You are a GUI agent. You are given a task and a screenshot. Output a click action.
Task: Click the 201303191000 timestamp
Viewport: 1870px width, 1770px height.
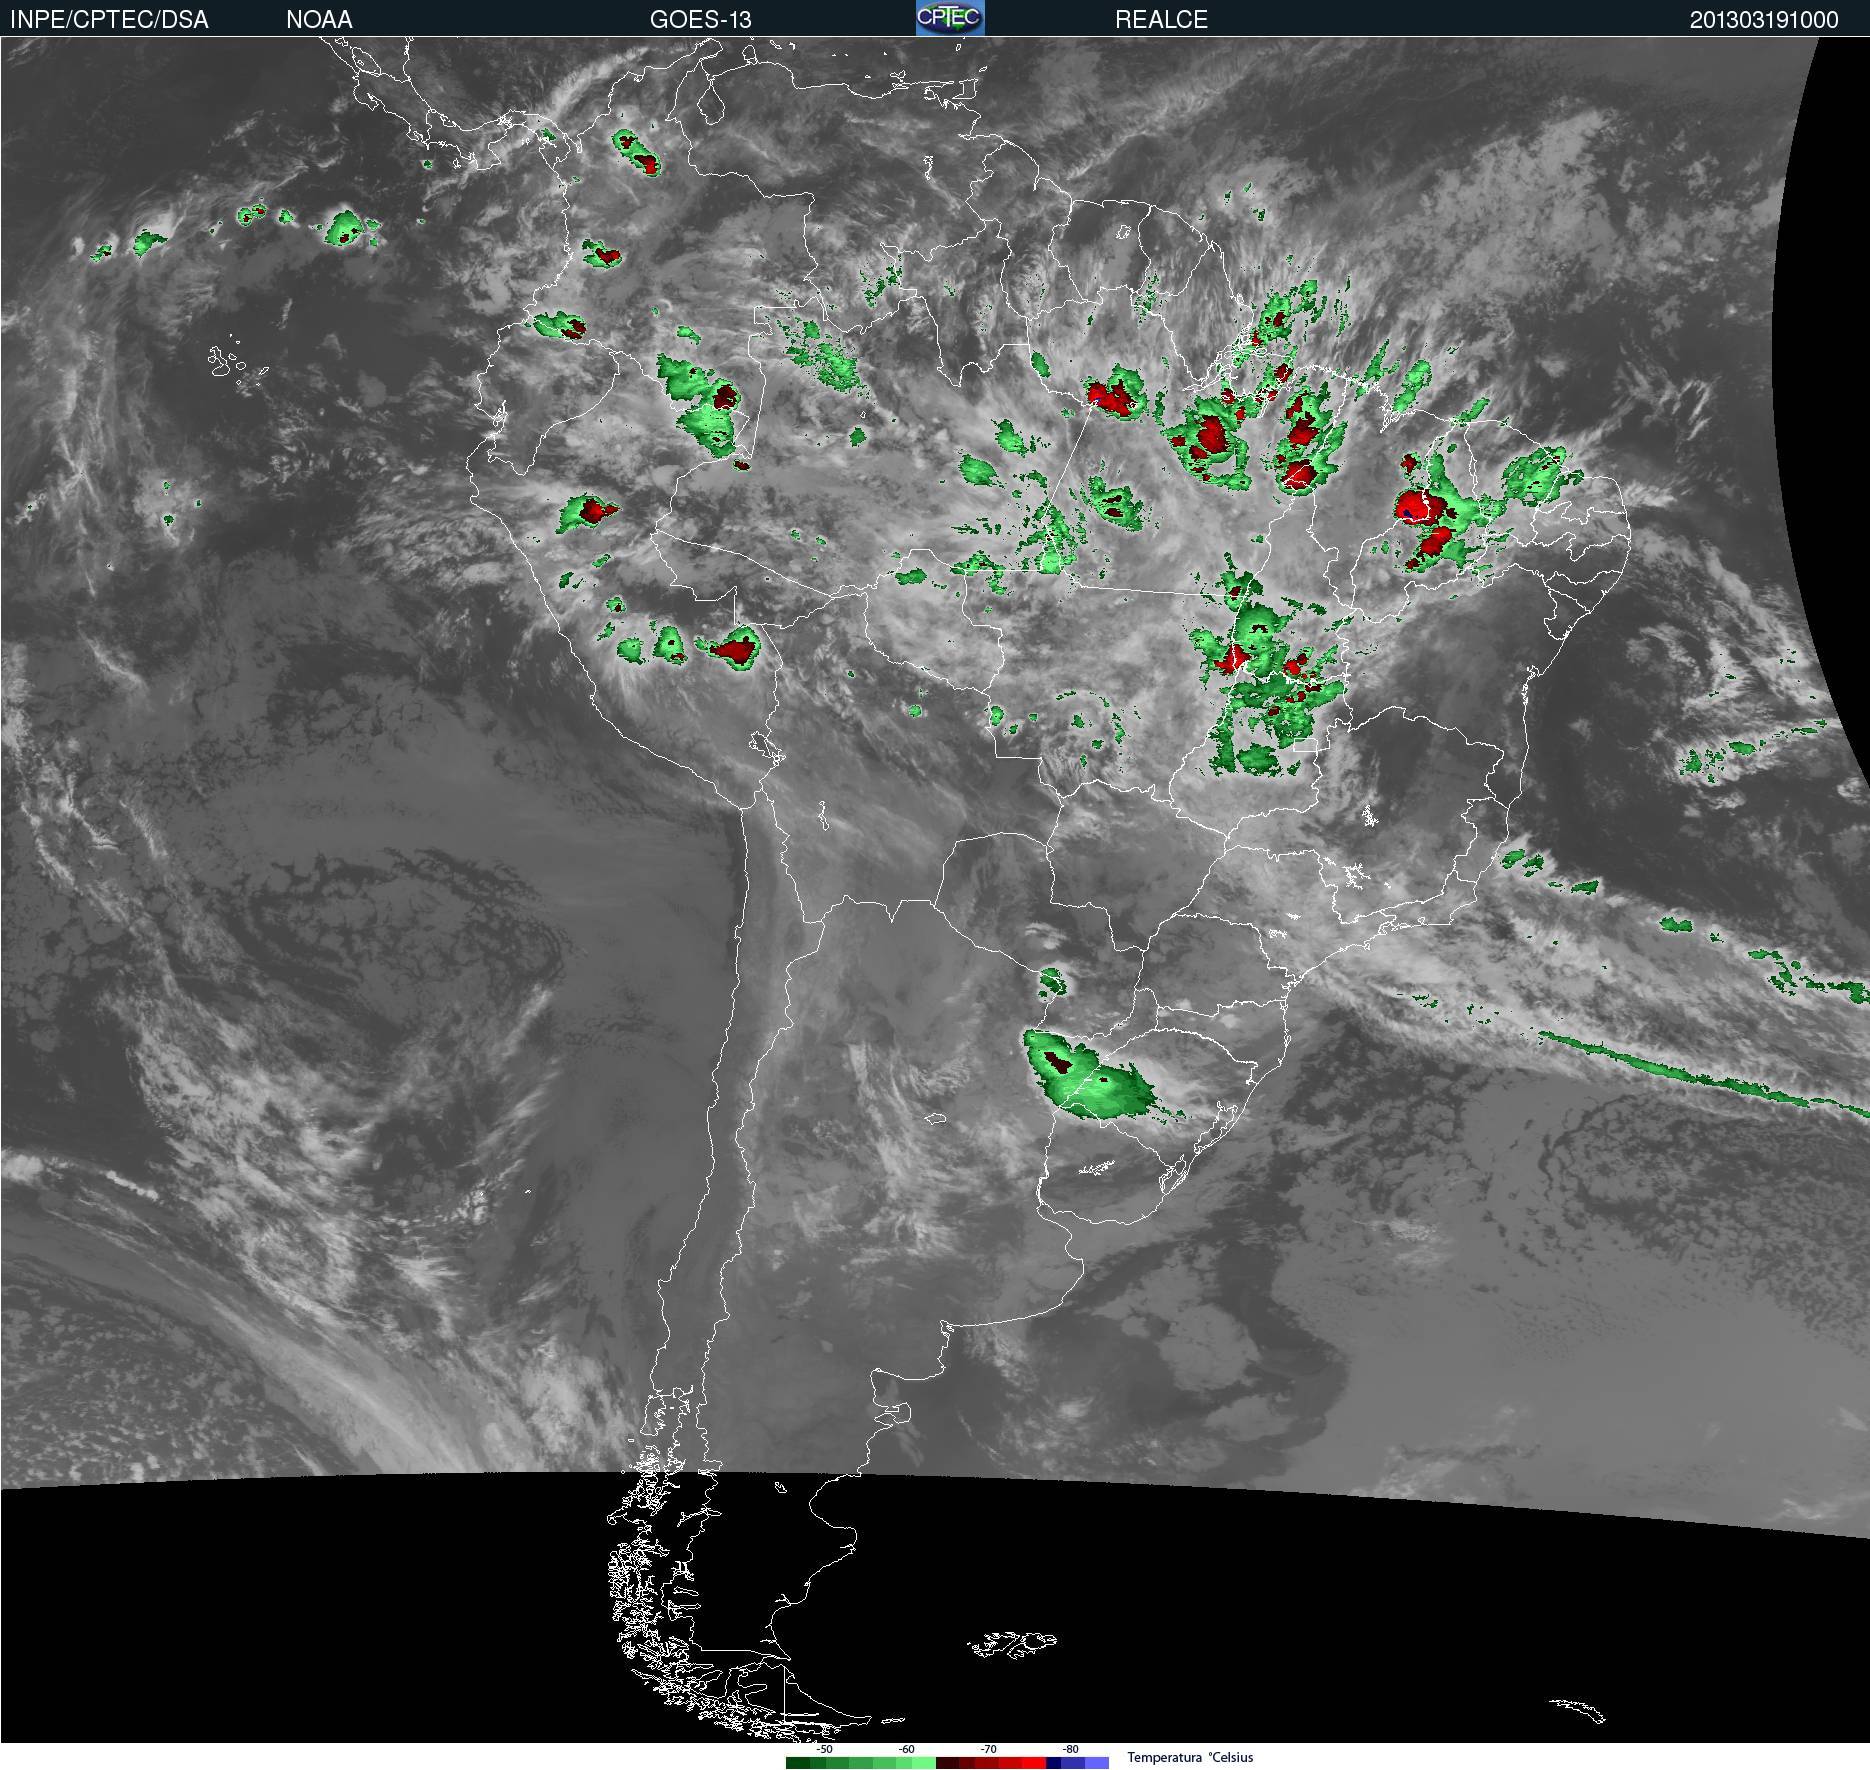(x=1764, y=19)
